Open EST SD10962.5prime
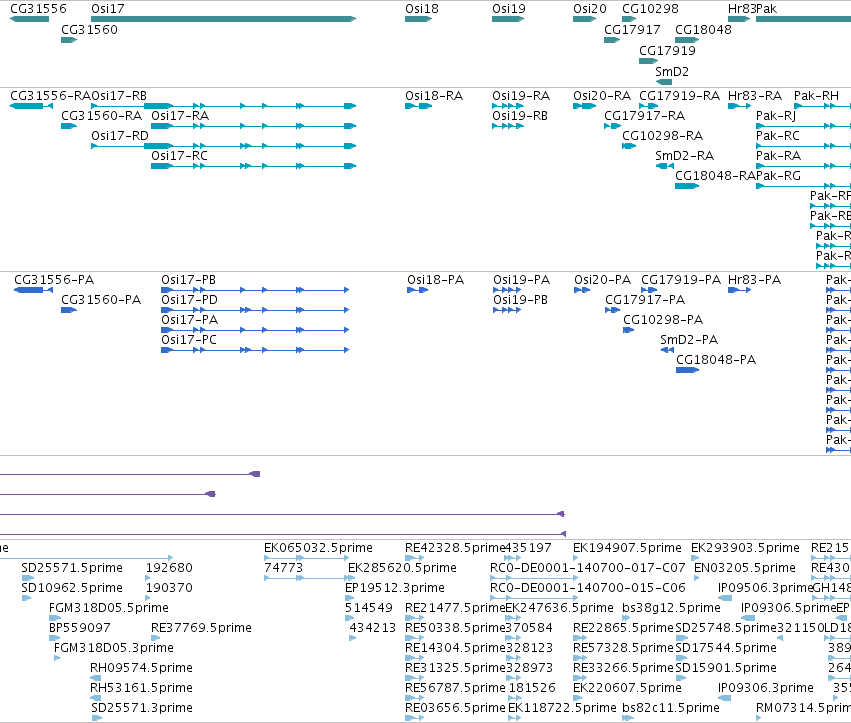 click(72, 588)
